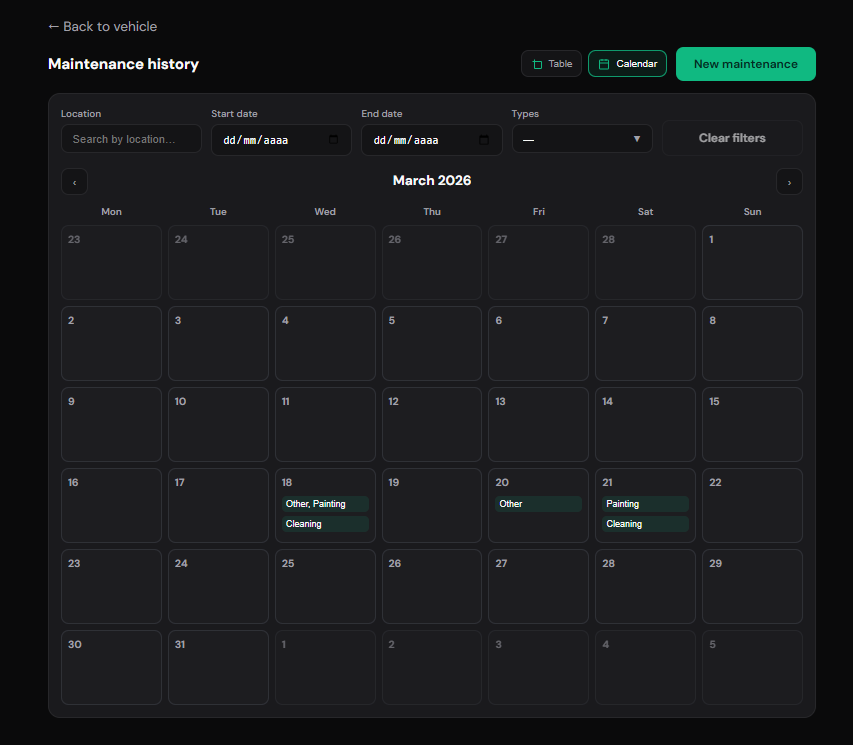Select the March 19 day cell
This screenshot has width=853, height=745.
[431, 506]
